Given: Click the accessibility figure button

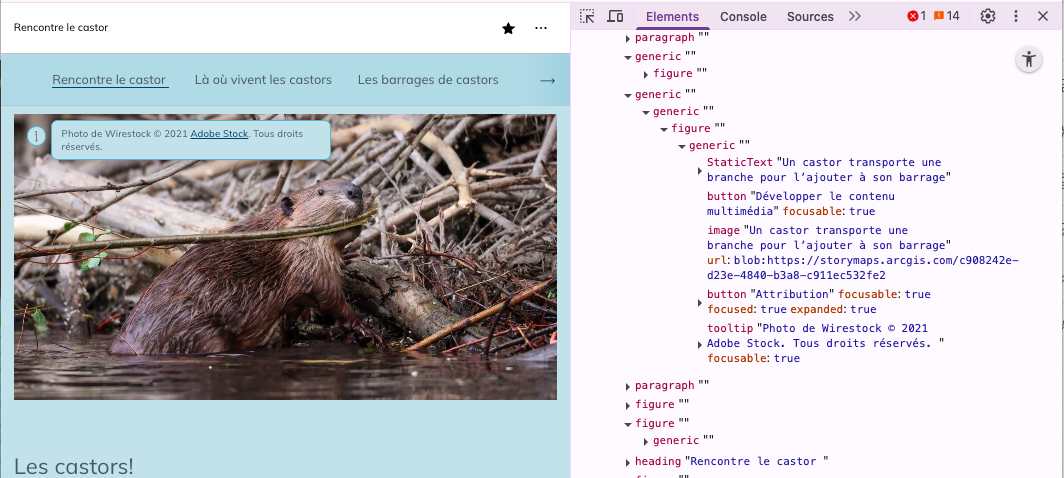Looking at the screenshot, I should click(x=1028, y=59).
